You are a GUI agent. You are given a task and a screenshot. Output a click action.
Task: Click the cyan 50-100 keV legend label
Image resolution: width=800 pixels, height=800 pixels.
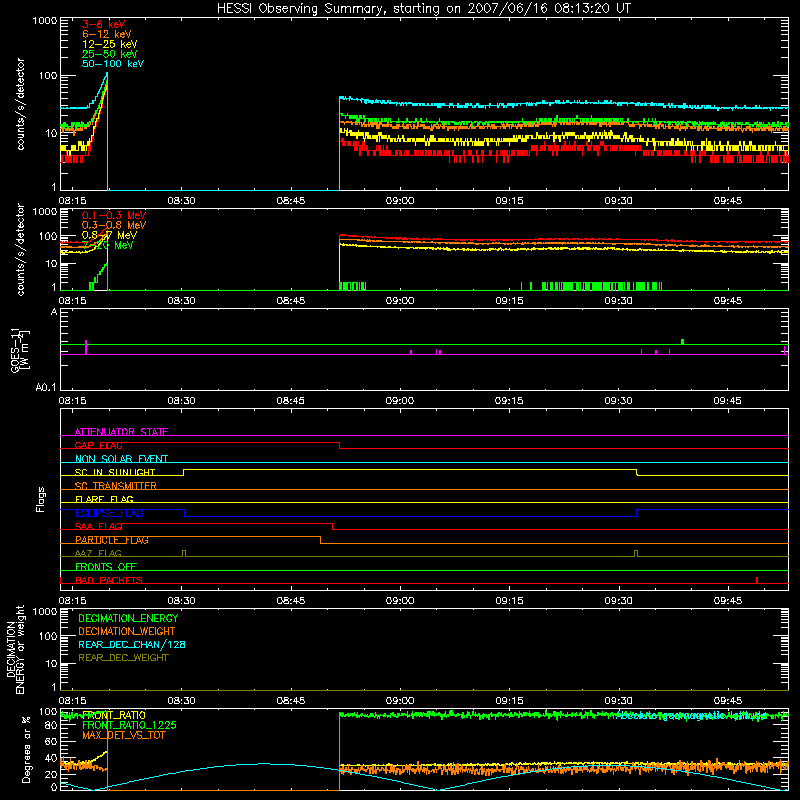click(113, 64)
